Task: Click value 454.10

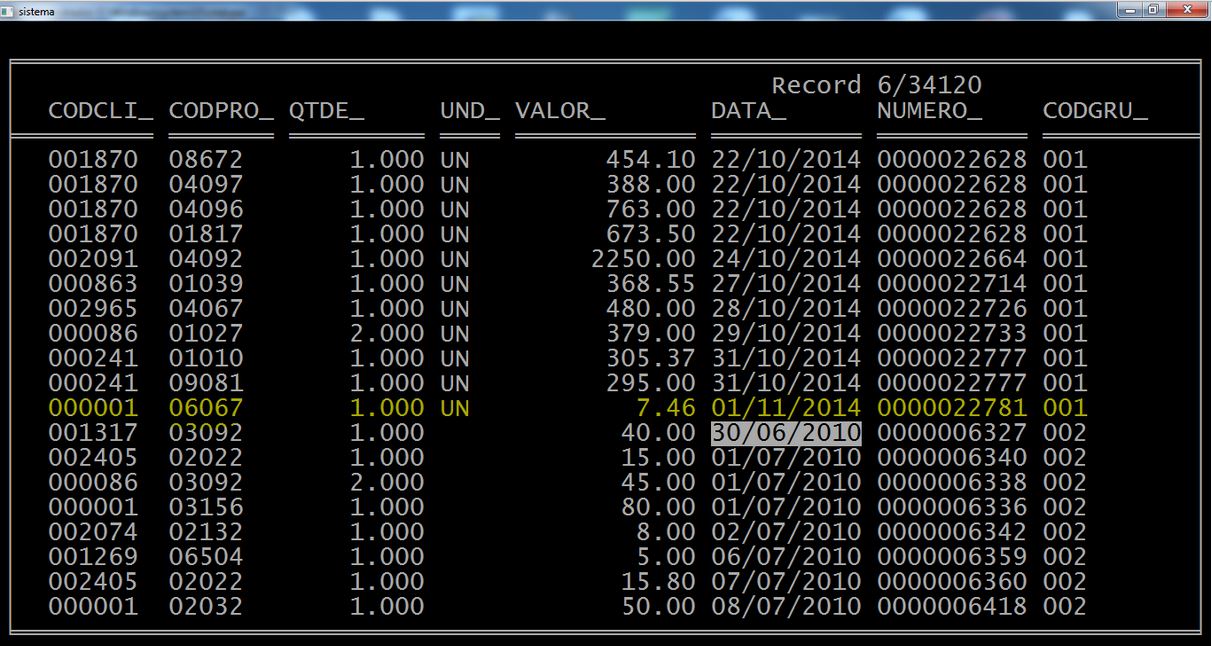Action: click(x=650, y=160)
